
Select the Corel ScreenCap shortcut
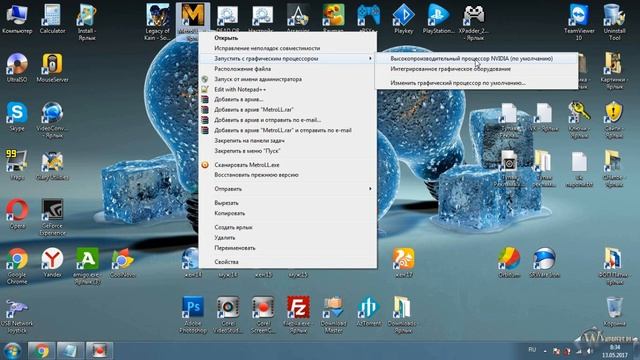[263, 315]
